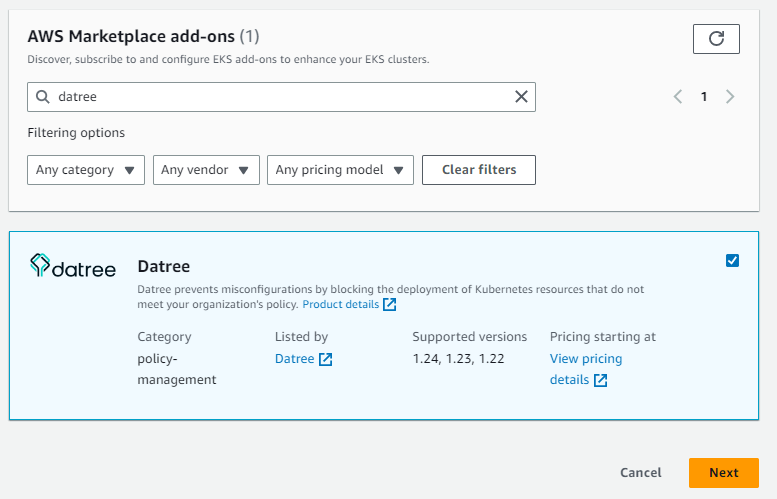Open the Any pricing model dropdown
Image resolution: width=777 pixels, height=499 pixels.
(x=340, y=170)
